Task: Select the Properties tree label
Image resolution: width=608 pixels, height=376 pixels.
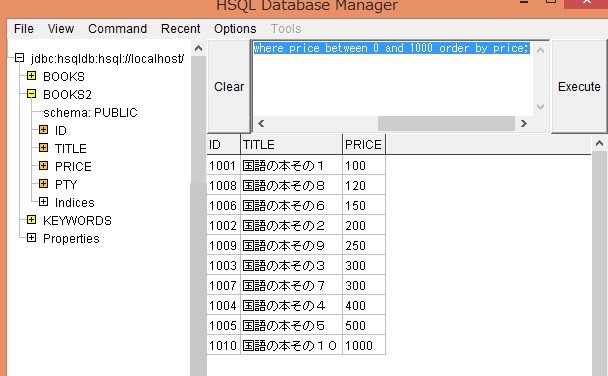Action: click(x=71, y=239)
